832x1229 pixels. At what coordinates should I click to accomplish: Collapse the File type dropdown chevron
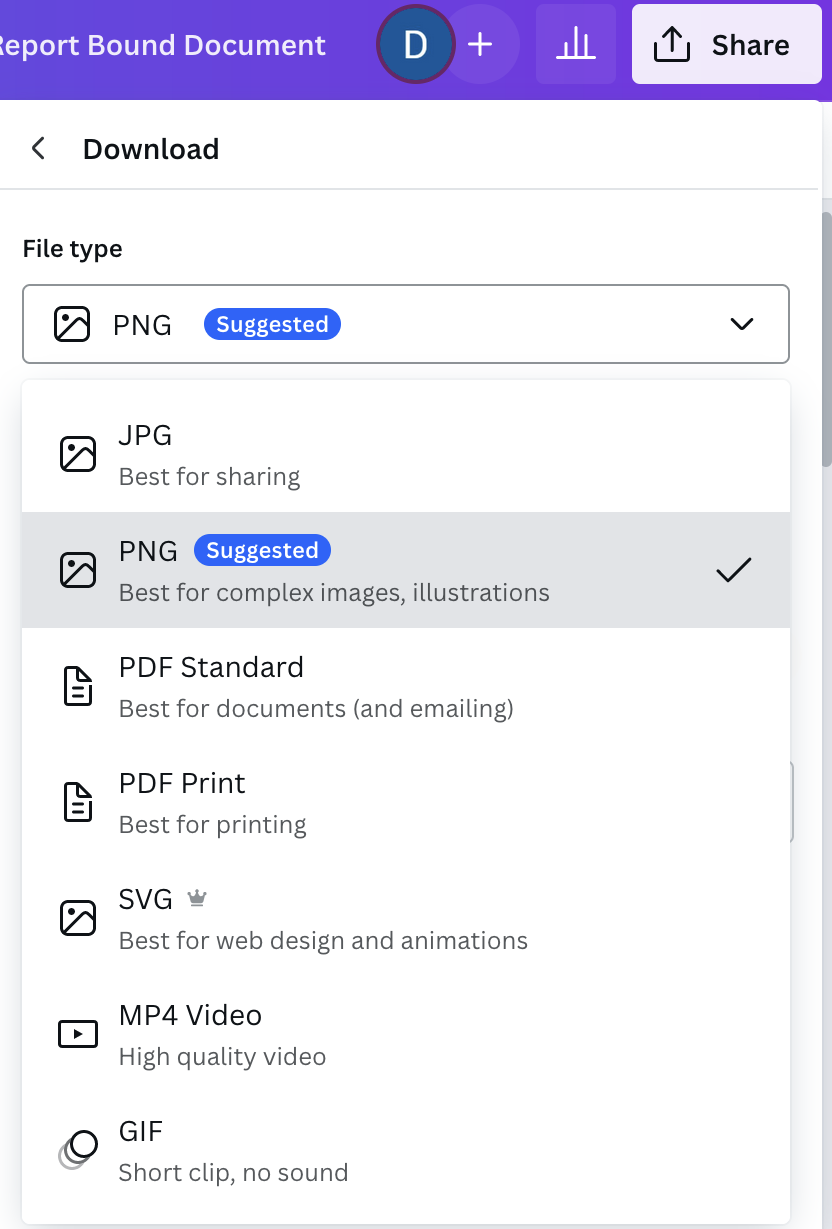[x=742, y=324]
